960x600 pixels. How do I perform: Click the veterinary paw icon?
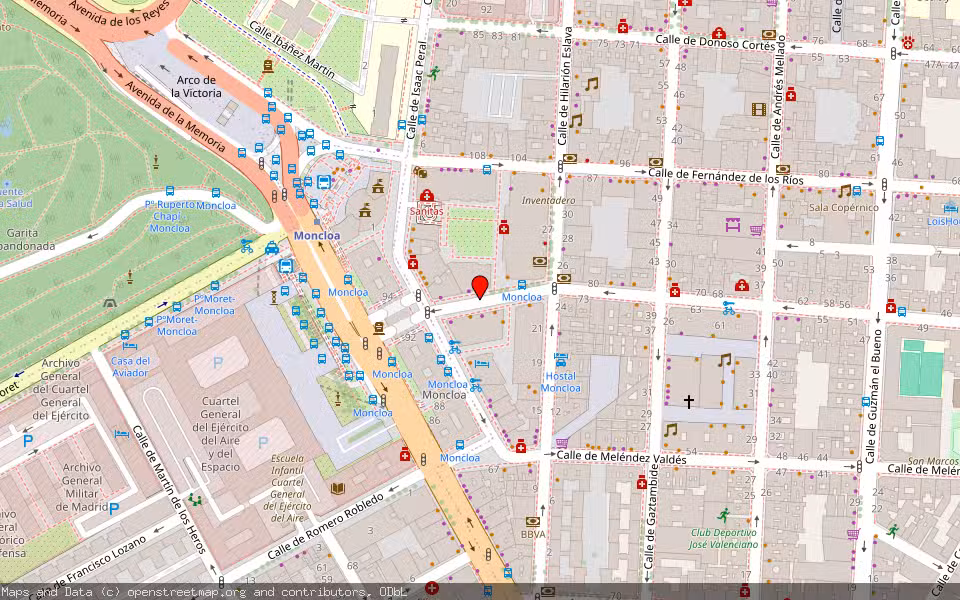pos(907,42)
